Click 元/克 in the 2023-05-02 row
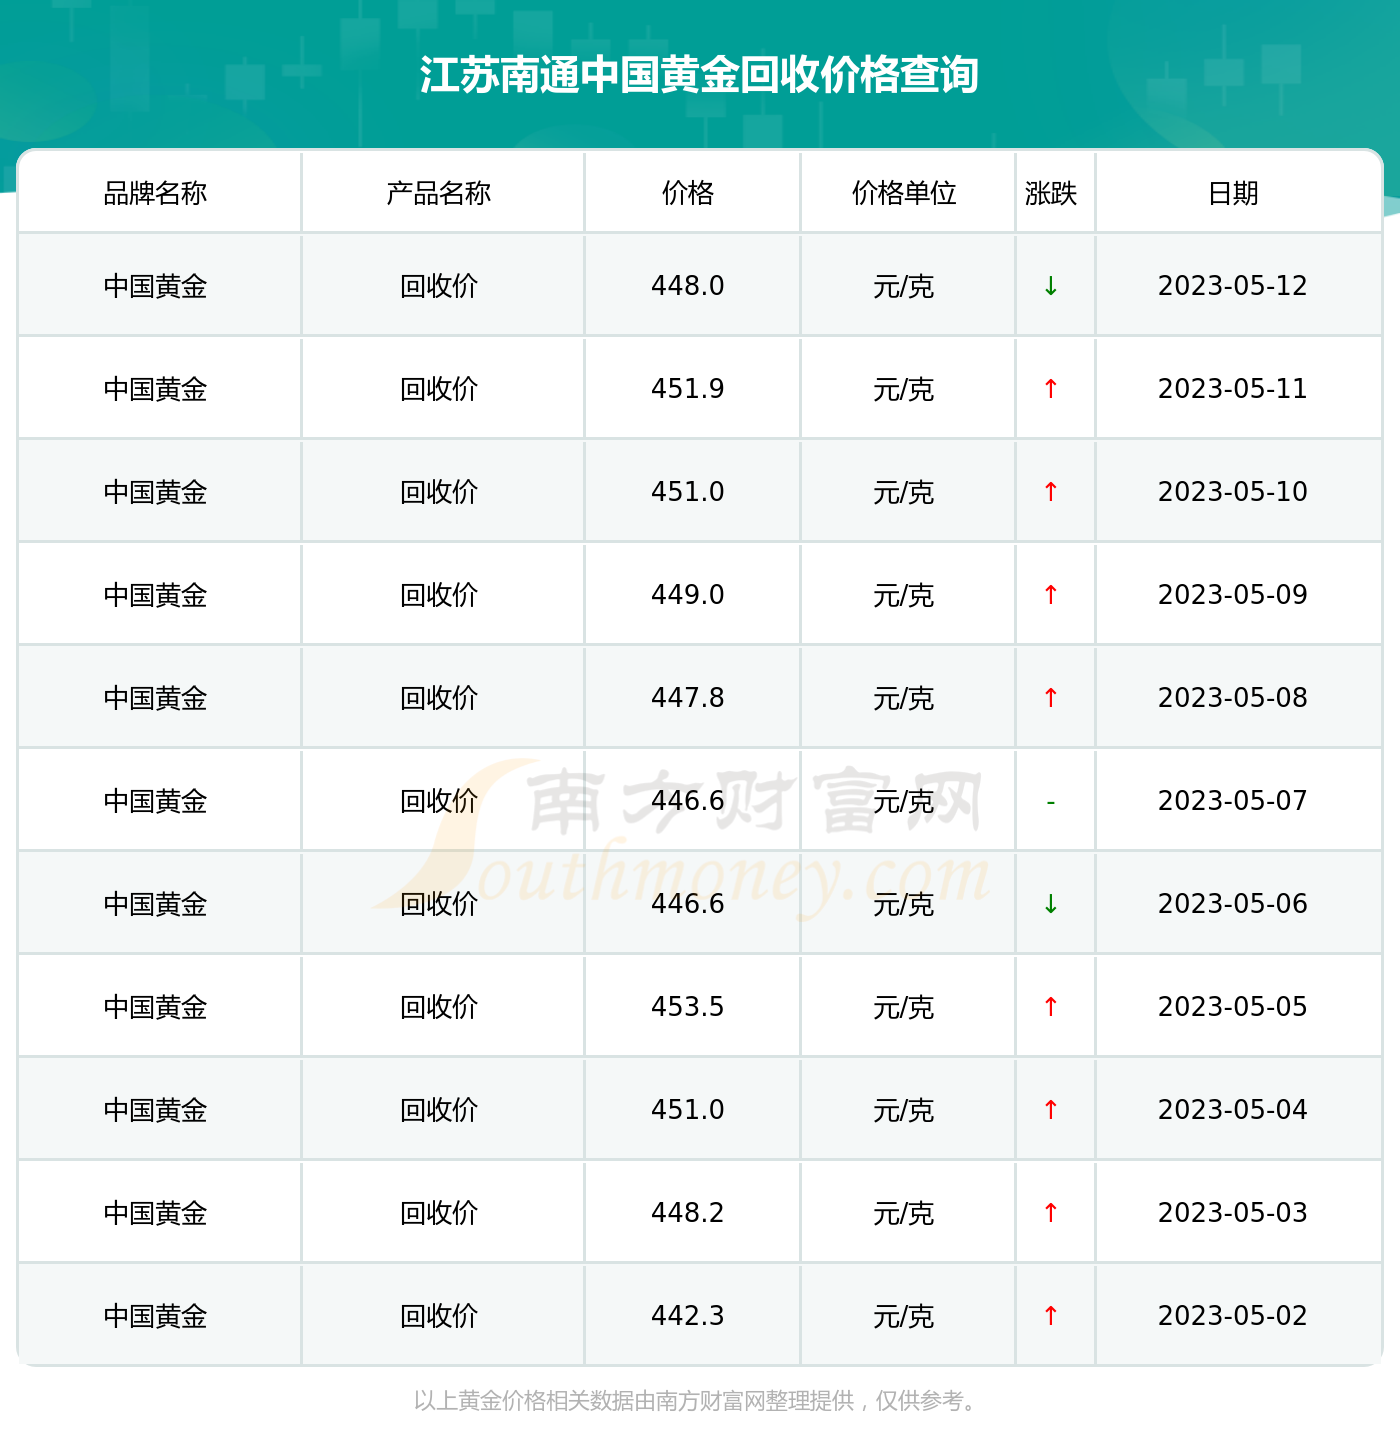Image resolution: width=1400 pixels, height=1455 pixels. click(904, 1316)
